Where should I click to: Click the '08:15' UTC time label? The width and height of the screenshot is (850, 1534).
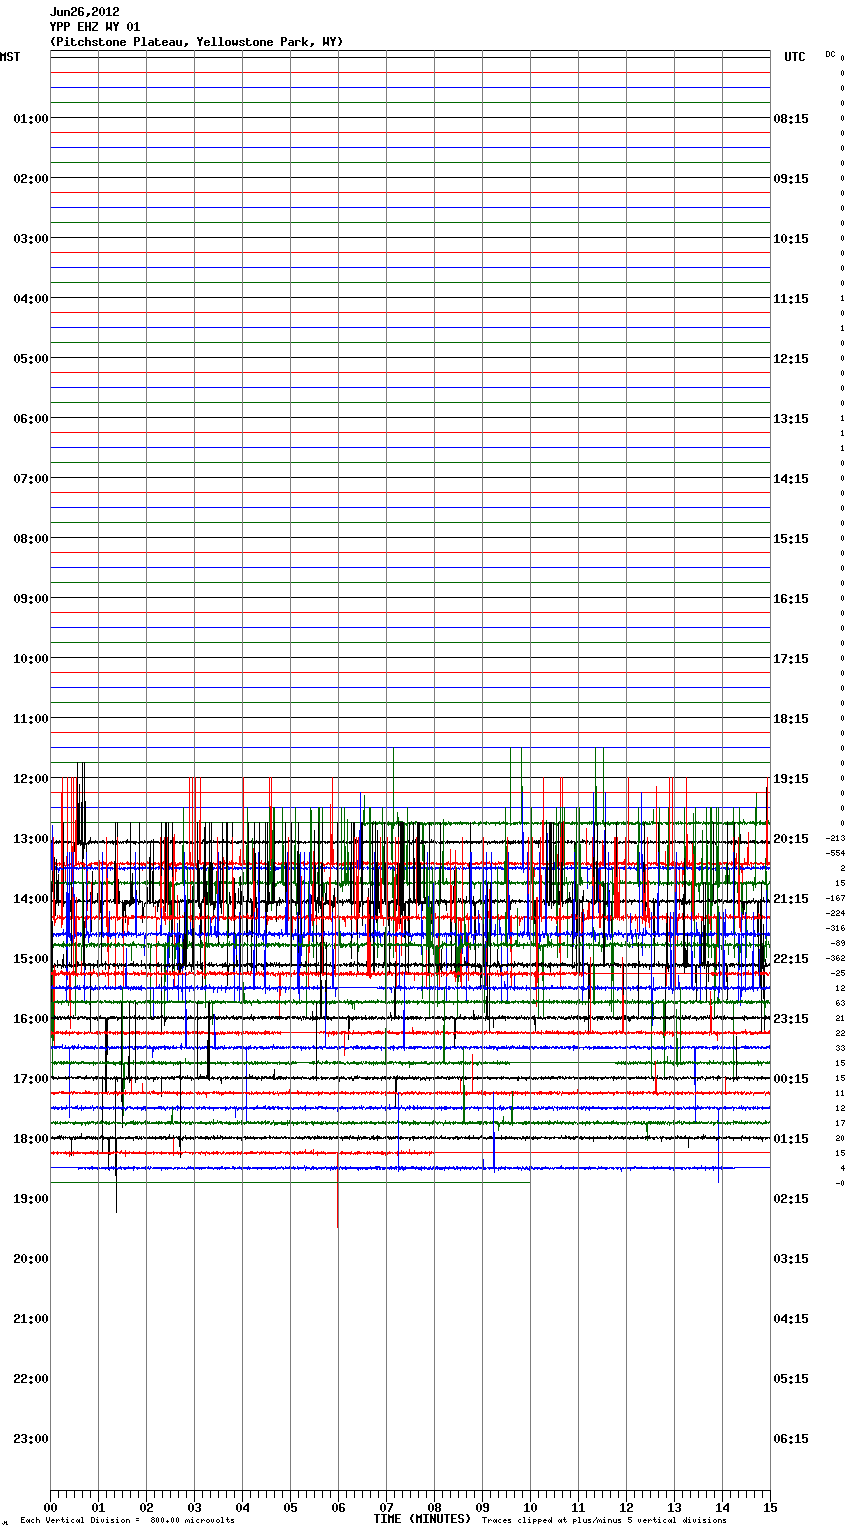click(x=791, y=119)
